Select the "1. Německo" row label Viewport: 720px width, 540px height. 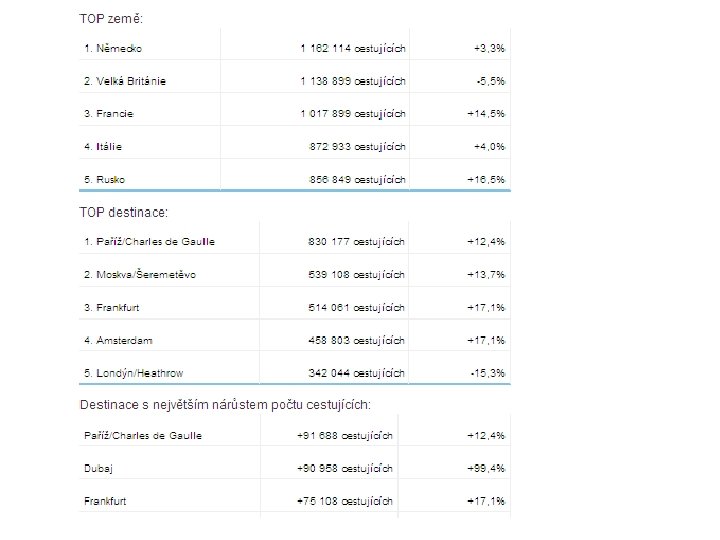[x=112, y=48]
